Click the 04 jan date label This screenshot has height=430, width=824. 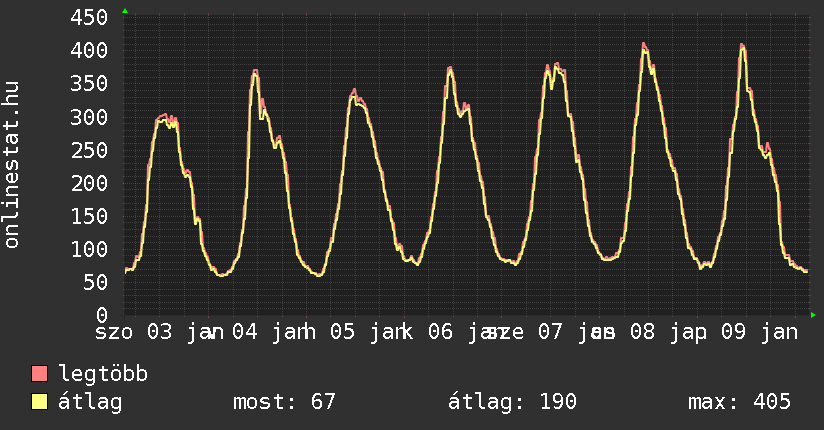277,331
